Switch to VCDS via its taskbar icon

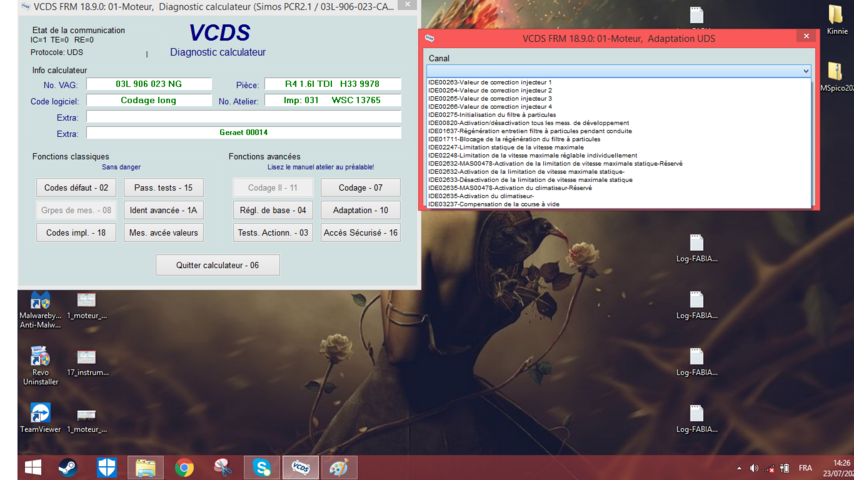[301, 467]
